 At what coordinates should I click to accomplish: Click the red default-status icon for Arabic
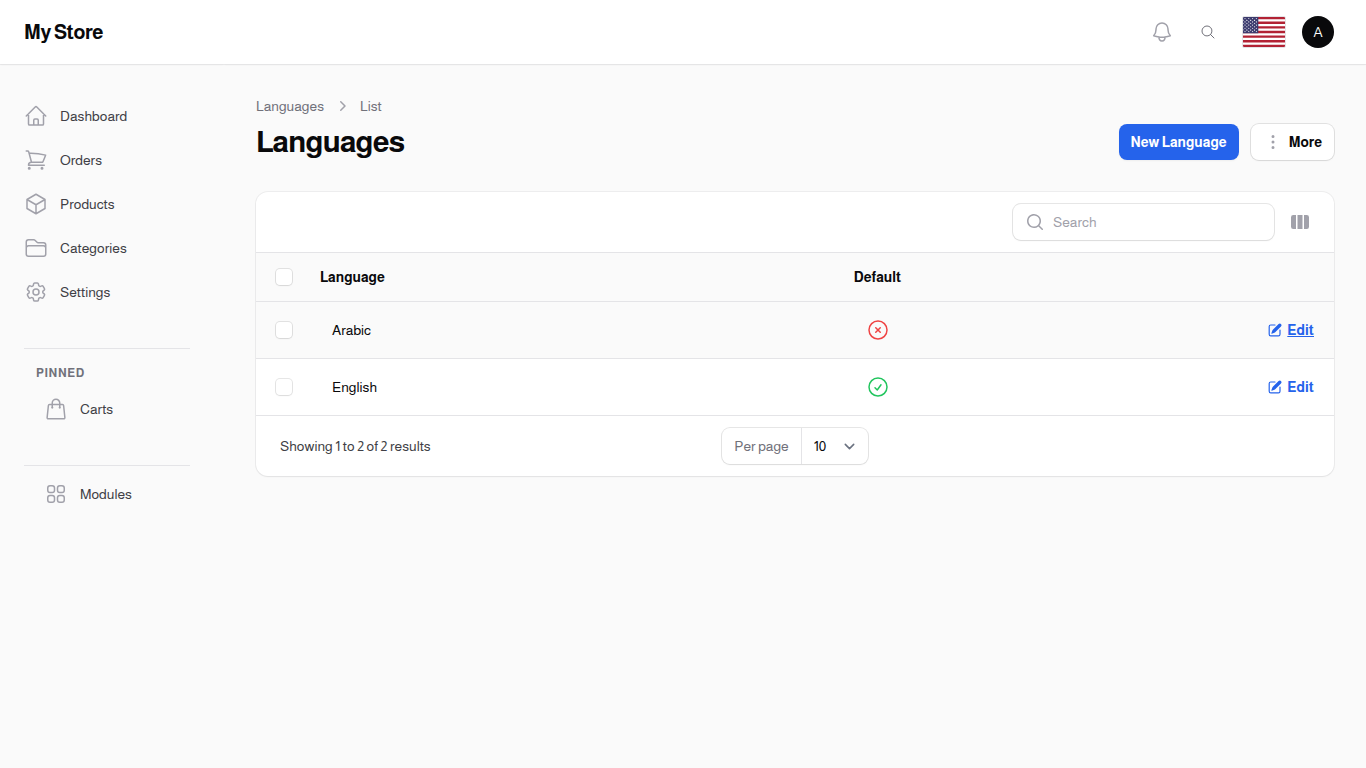click(x=878, y=330)
